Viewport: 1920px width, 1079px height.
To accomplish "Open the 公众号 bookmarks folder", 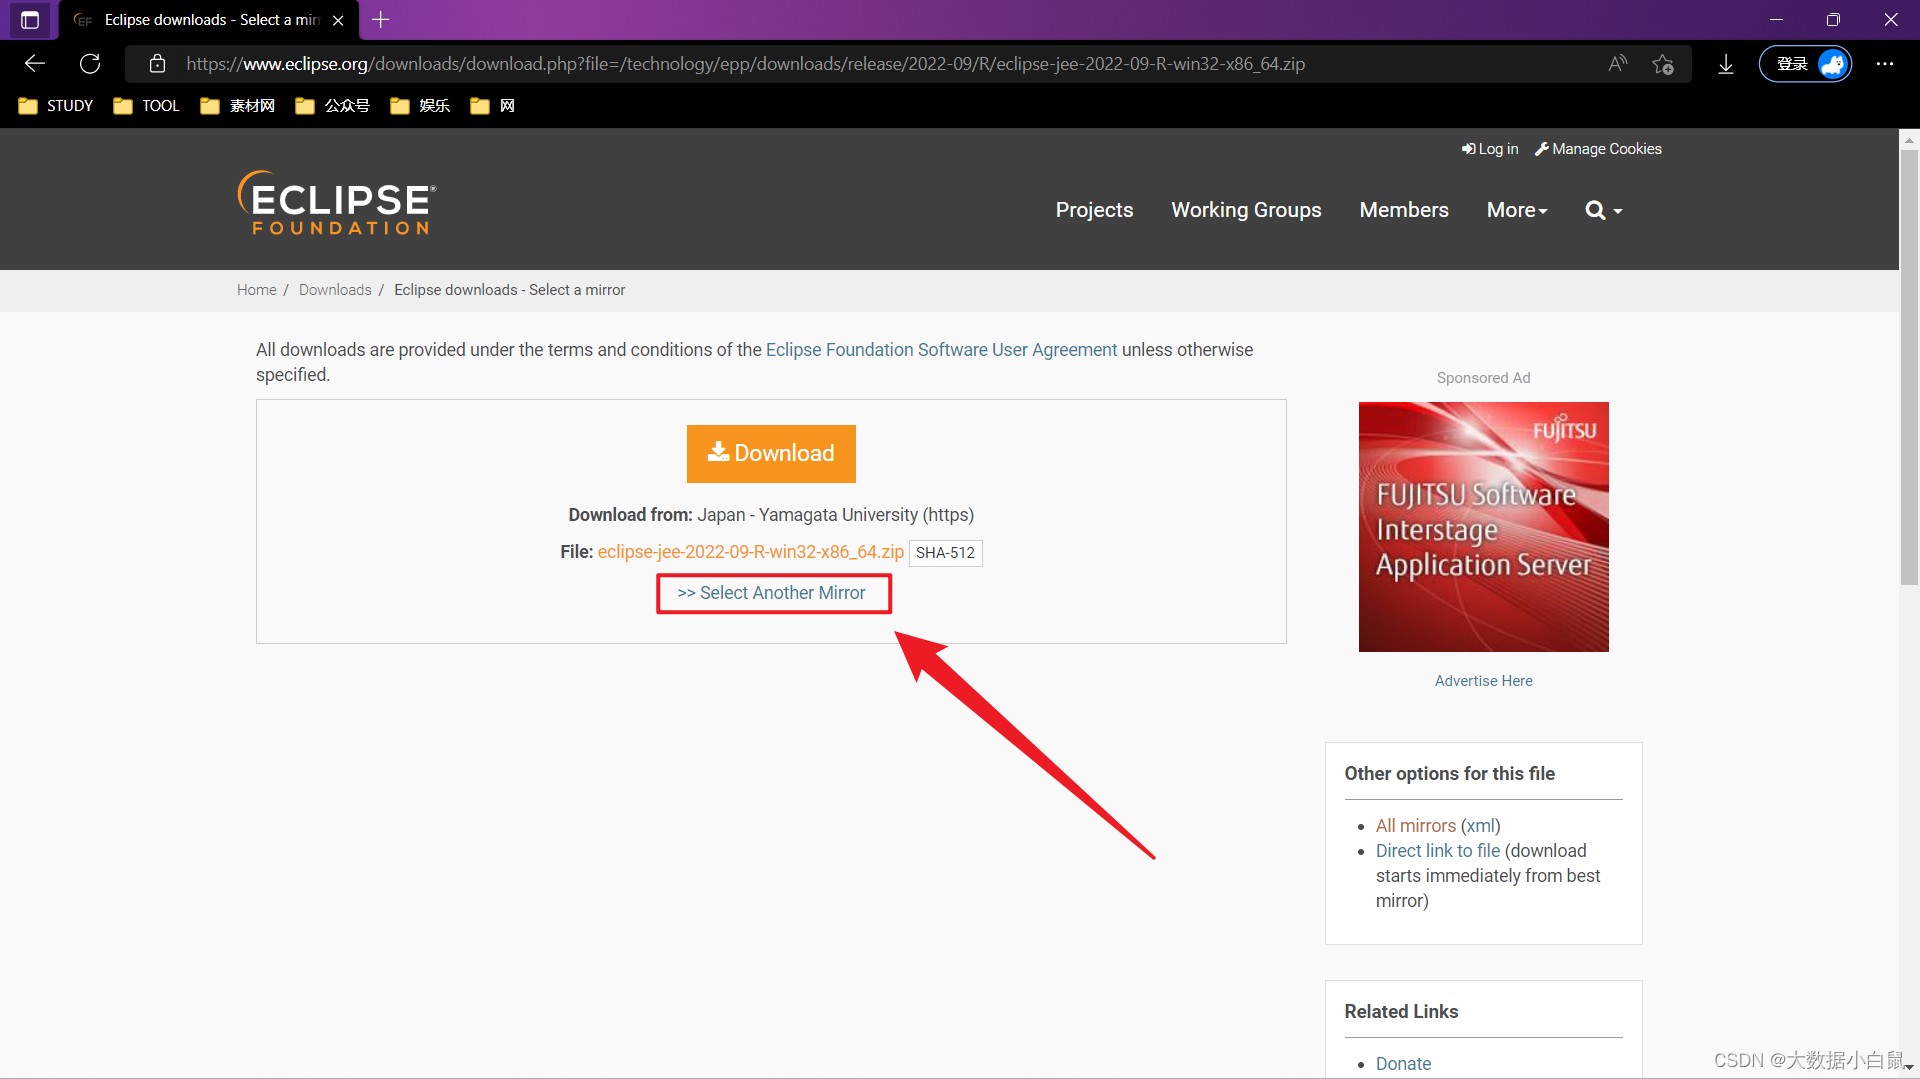I will [x=332, y=106].
